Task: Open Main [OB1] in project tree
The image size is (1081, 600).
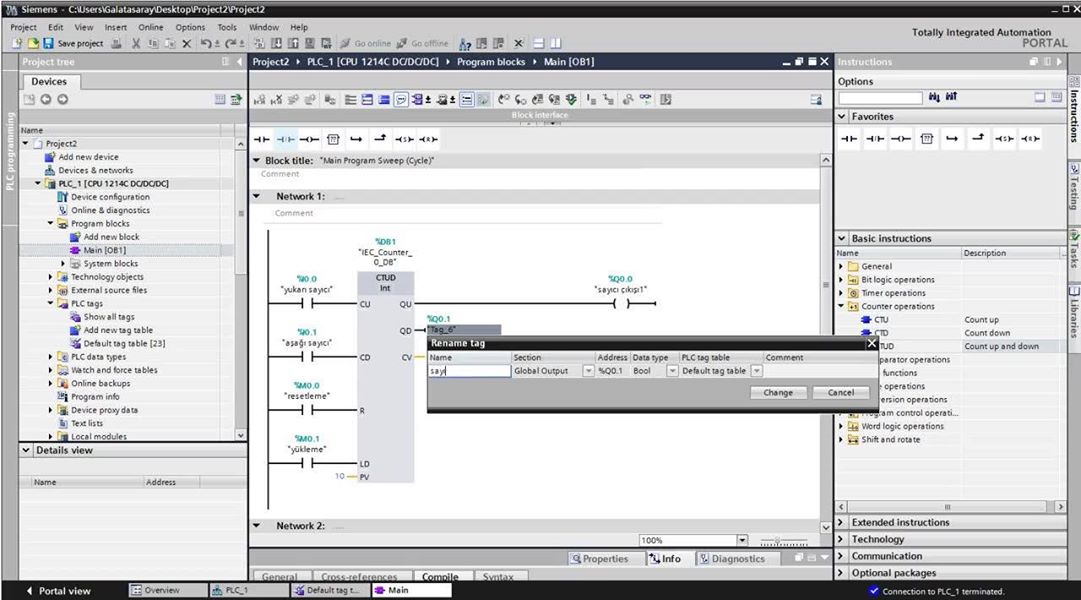Action: point(104,250)
